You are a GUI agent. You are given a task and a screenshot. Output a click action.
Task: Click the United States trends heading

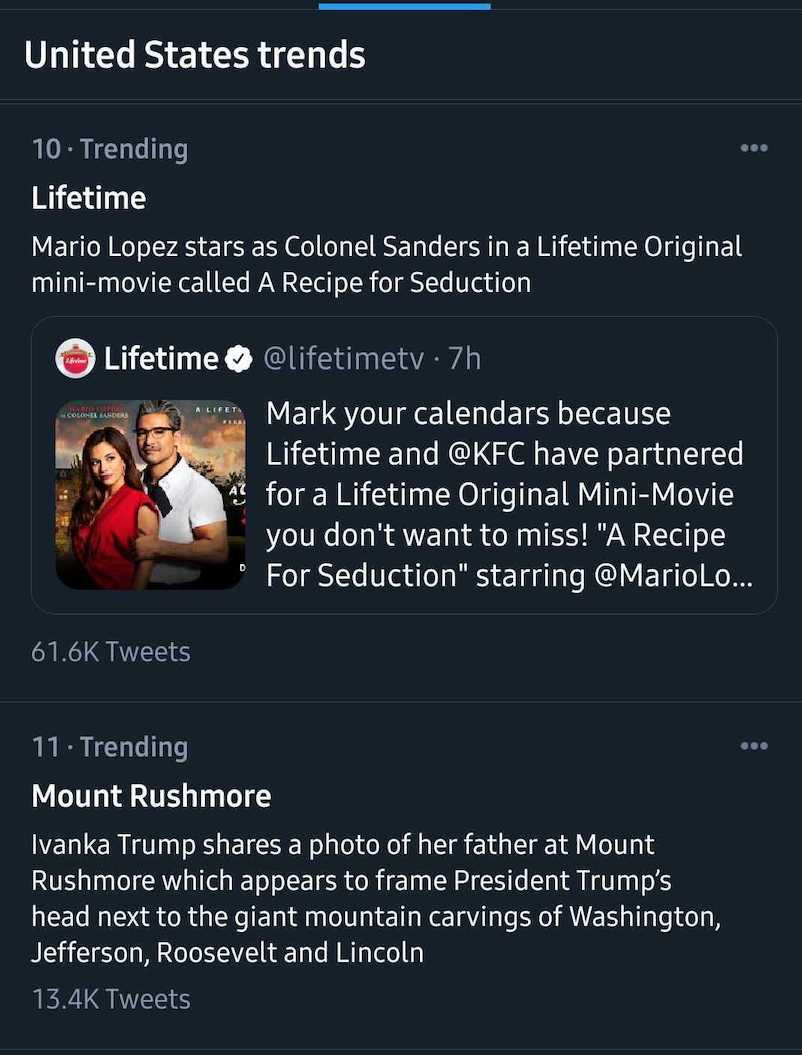195,54
